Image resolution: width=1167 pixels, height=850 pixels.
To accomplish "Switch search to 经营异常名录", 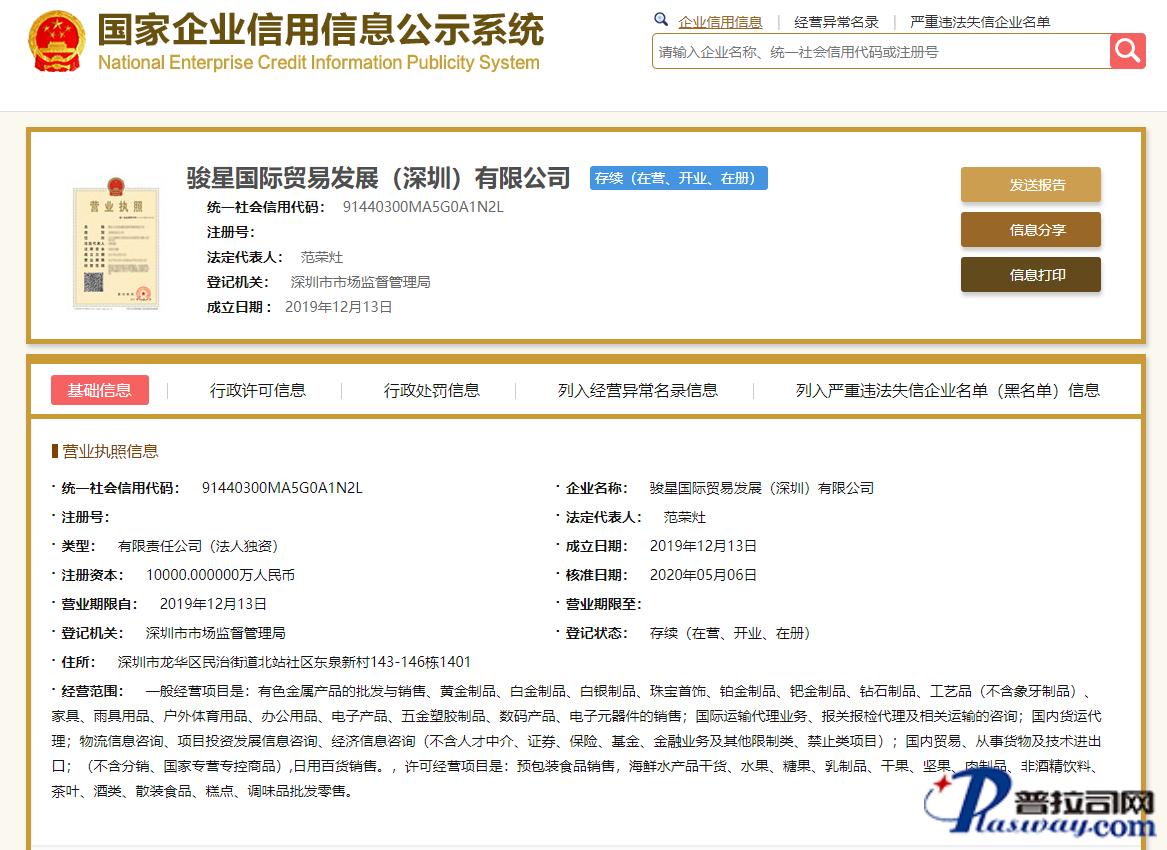I will click(836, 22).
